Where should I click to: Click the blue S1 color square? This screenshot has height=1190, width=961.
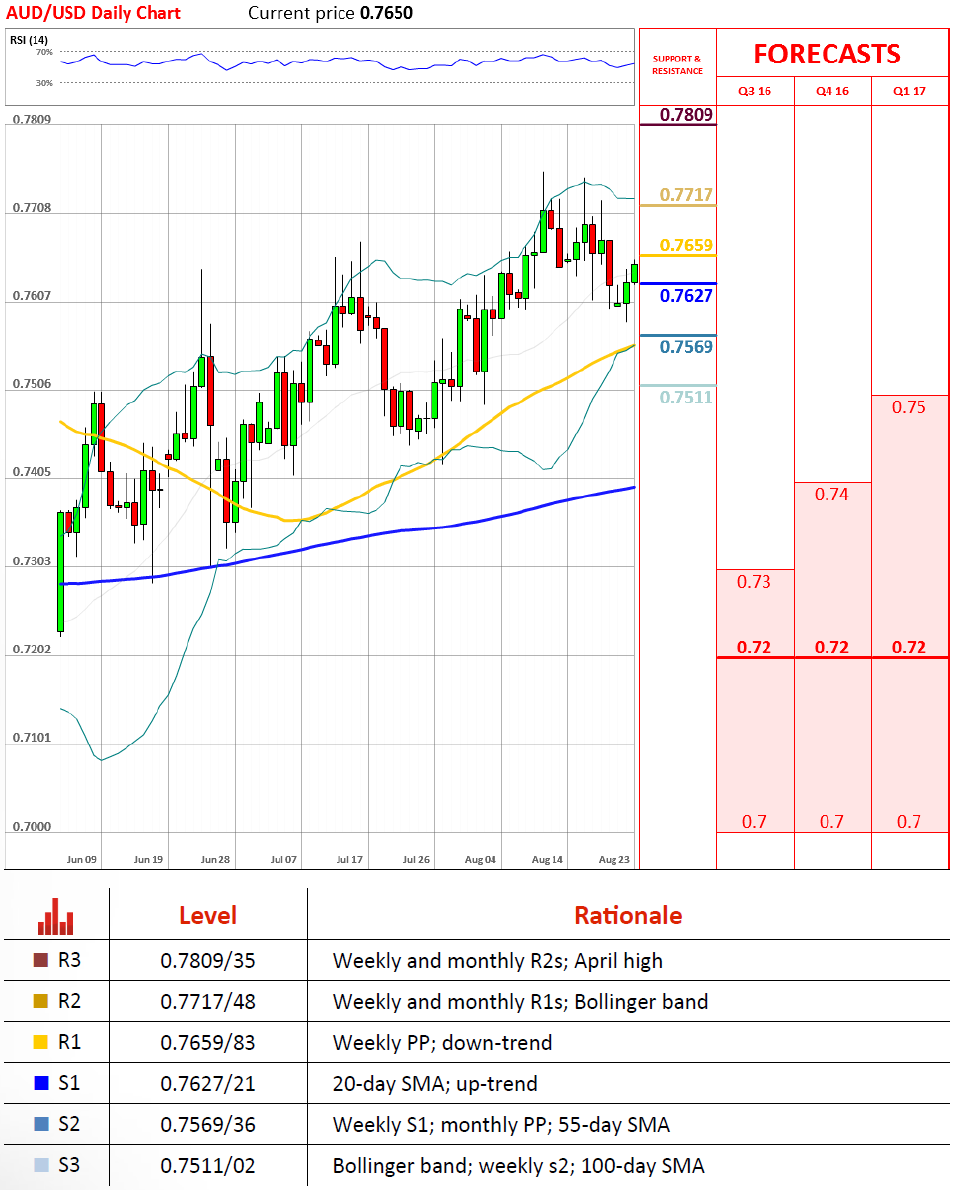click(x=41, y=1084)
